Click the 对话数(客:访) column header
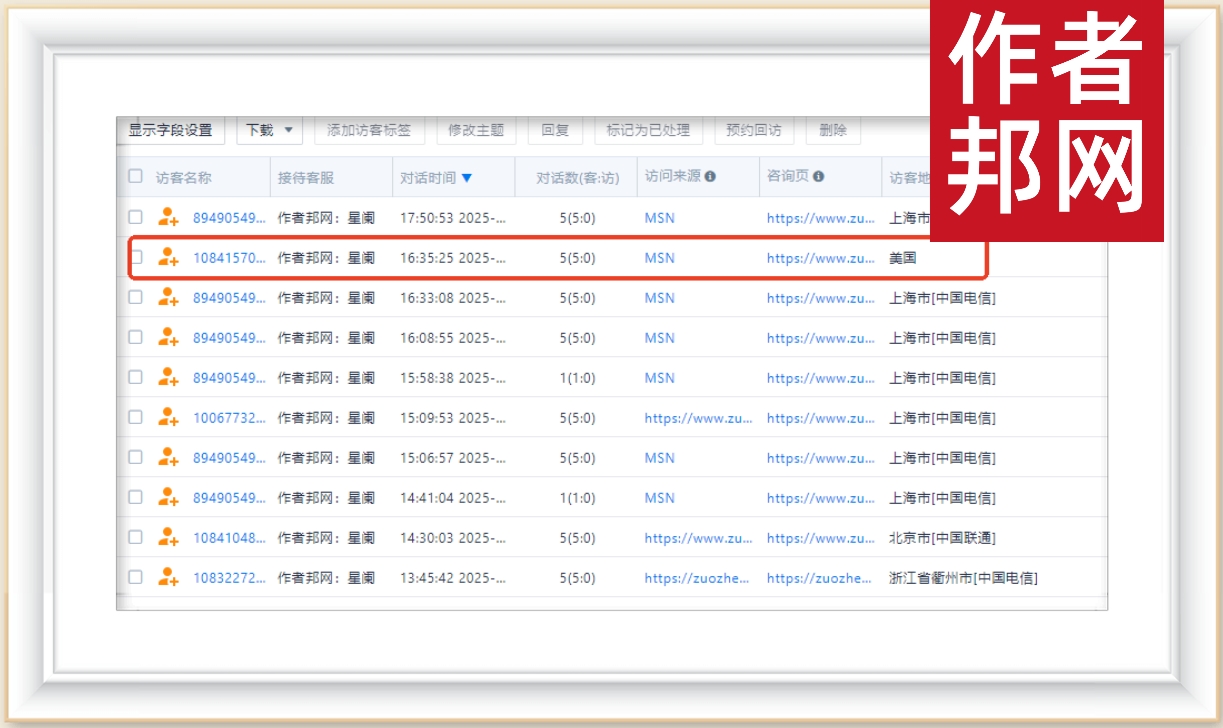The height and width of the screenshot is (728, 1223). coord(577,178)
